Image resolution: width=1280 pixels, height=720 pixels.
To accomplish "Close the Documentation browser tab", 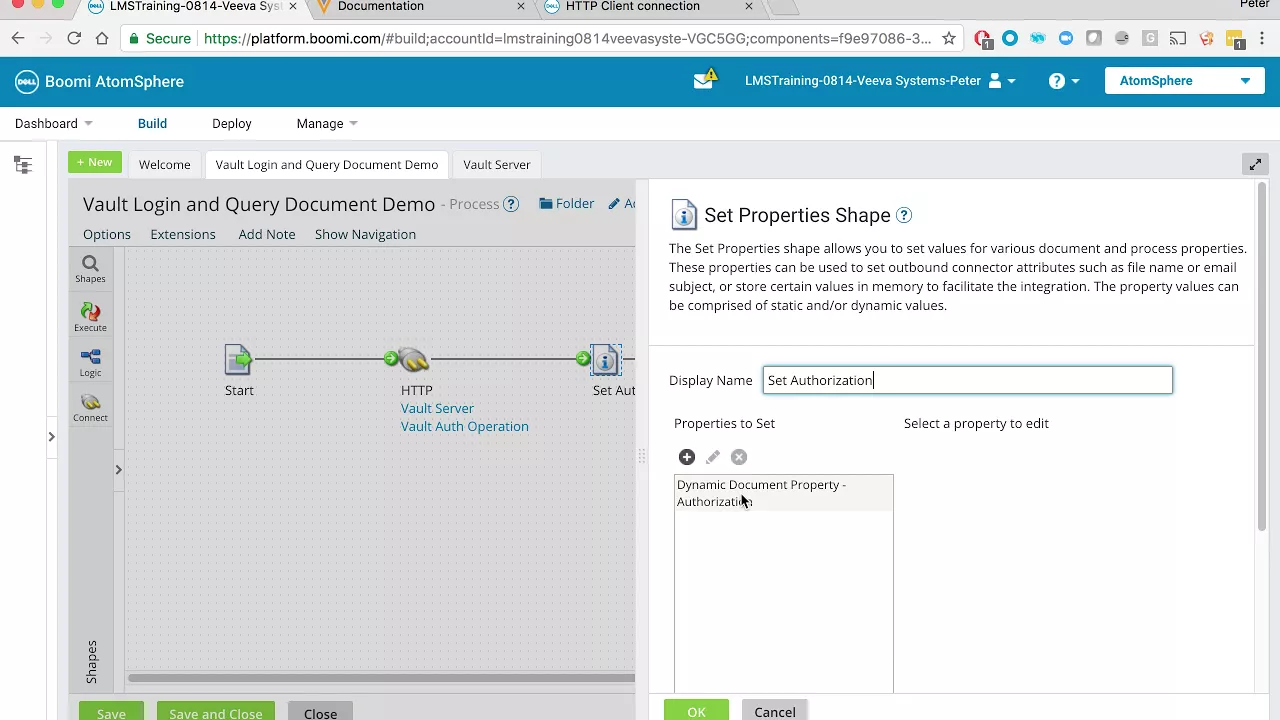I will click(521, 6).
